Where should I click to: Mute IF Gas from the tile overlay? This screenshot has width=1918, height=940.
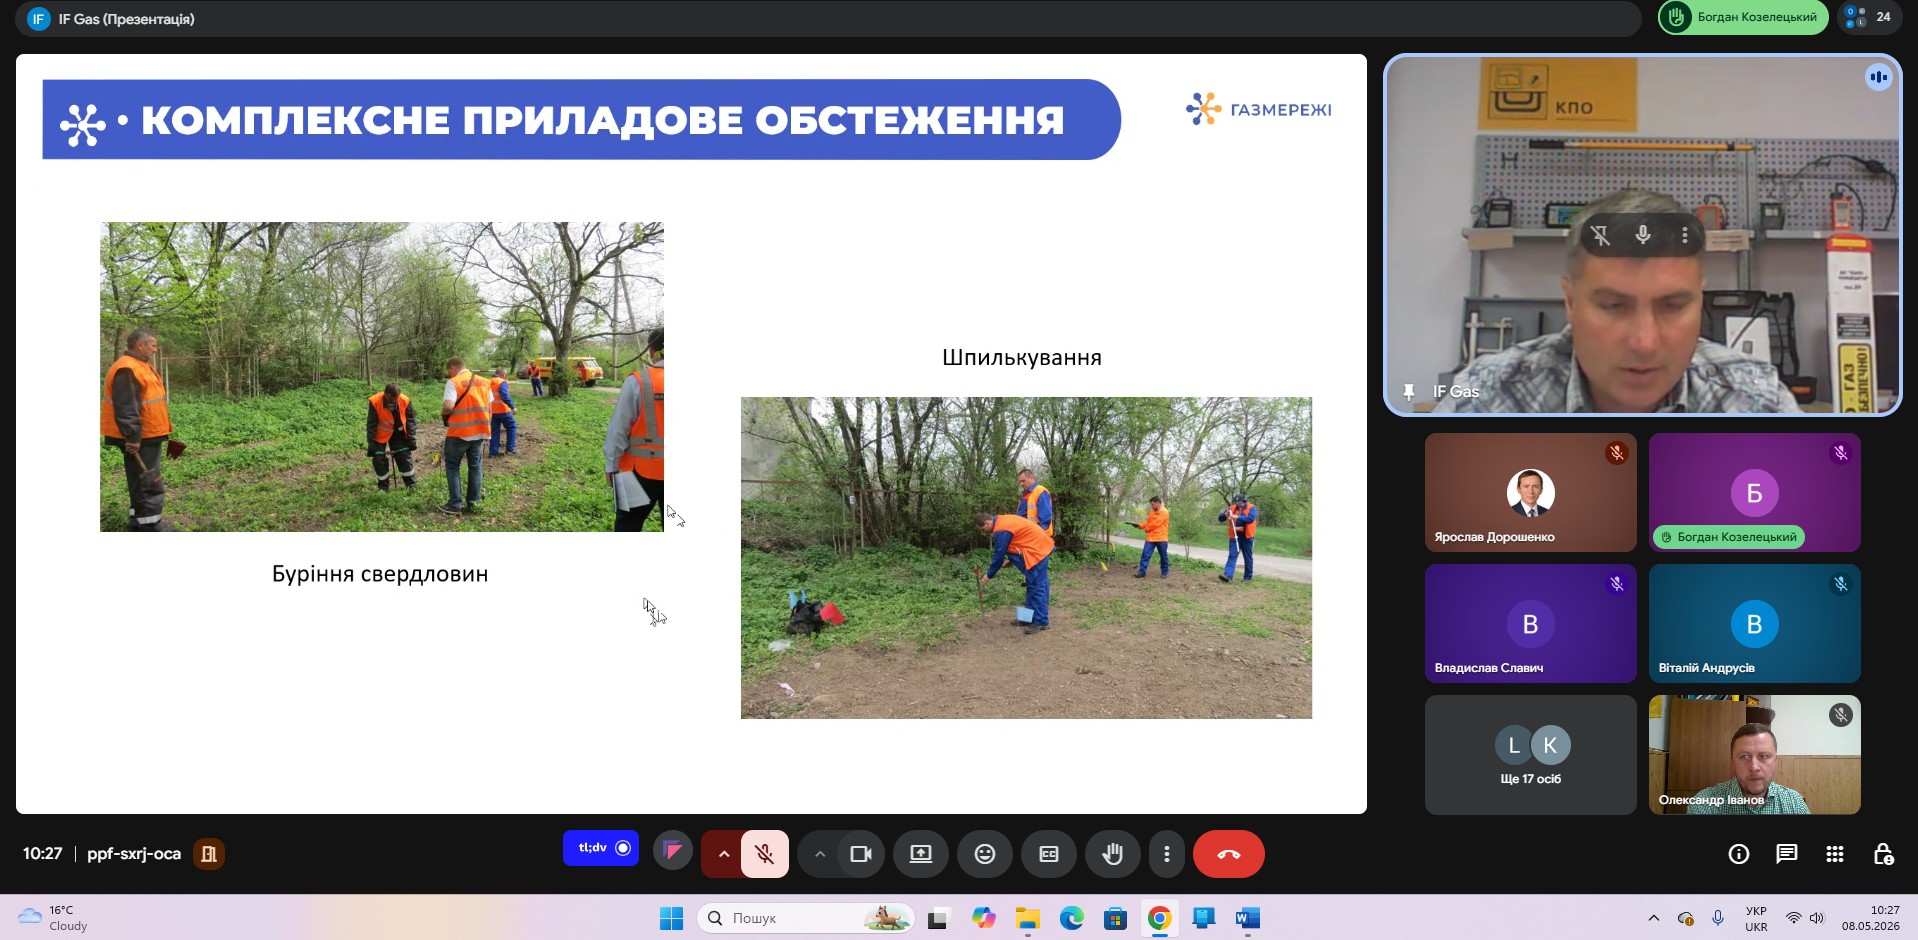coord(1642,235)
